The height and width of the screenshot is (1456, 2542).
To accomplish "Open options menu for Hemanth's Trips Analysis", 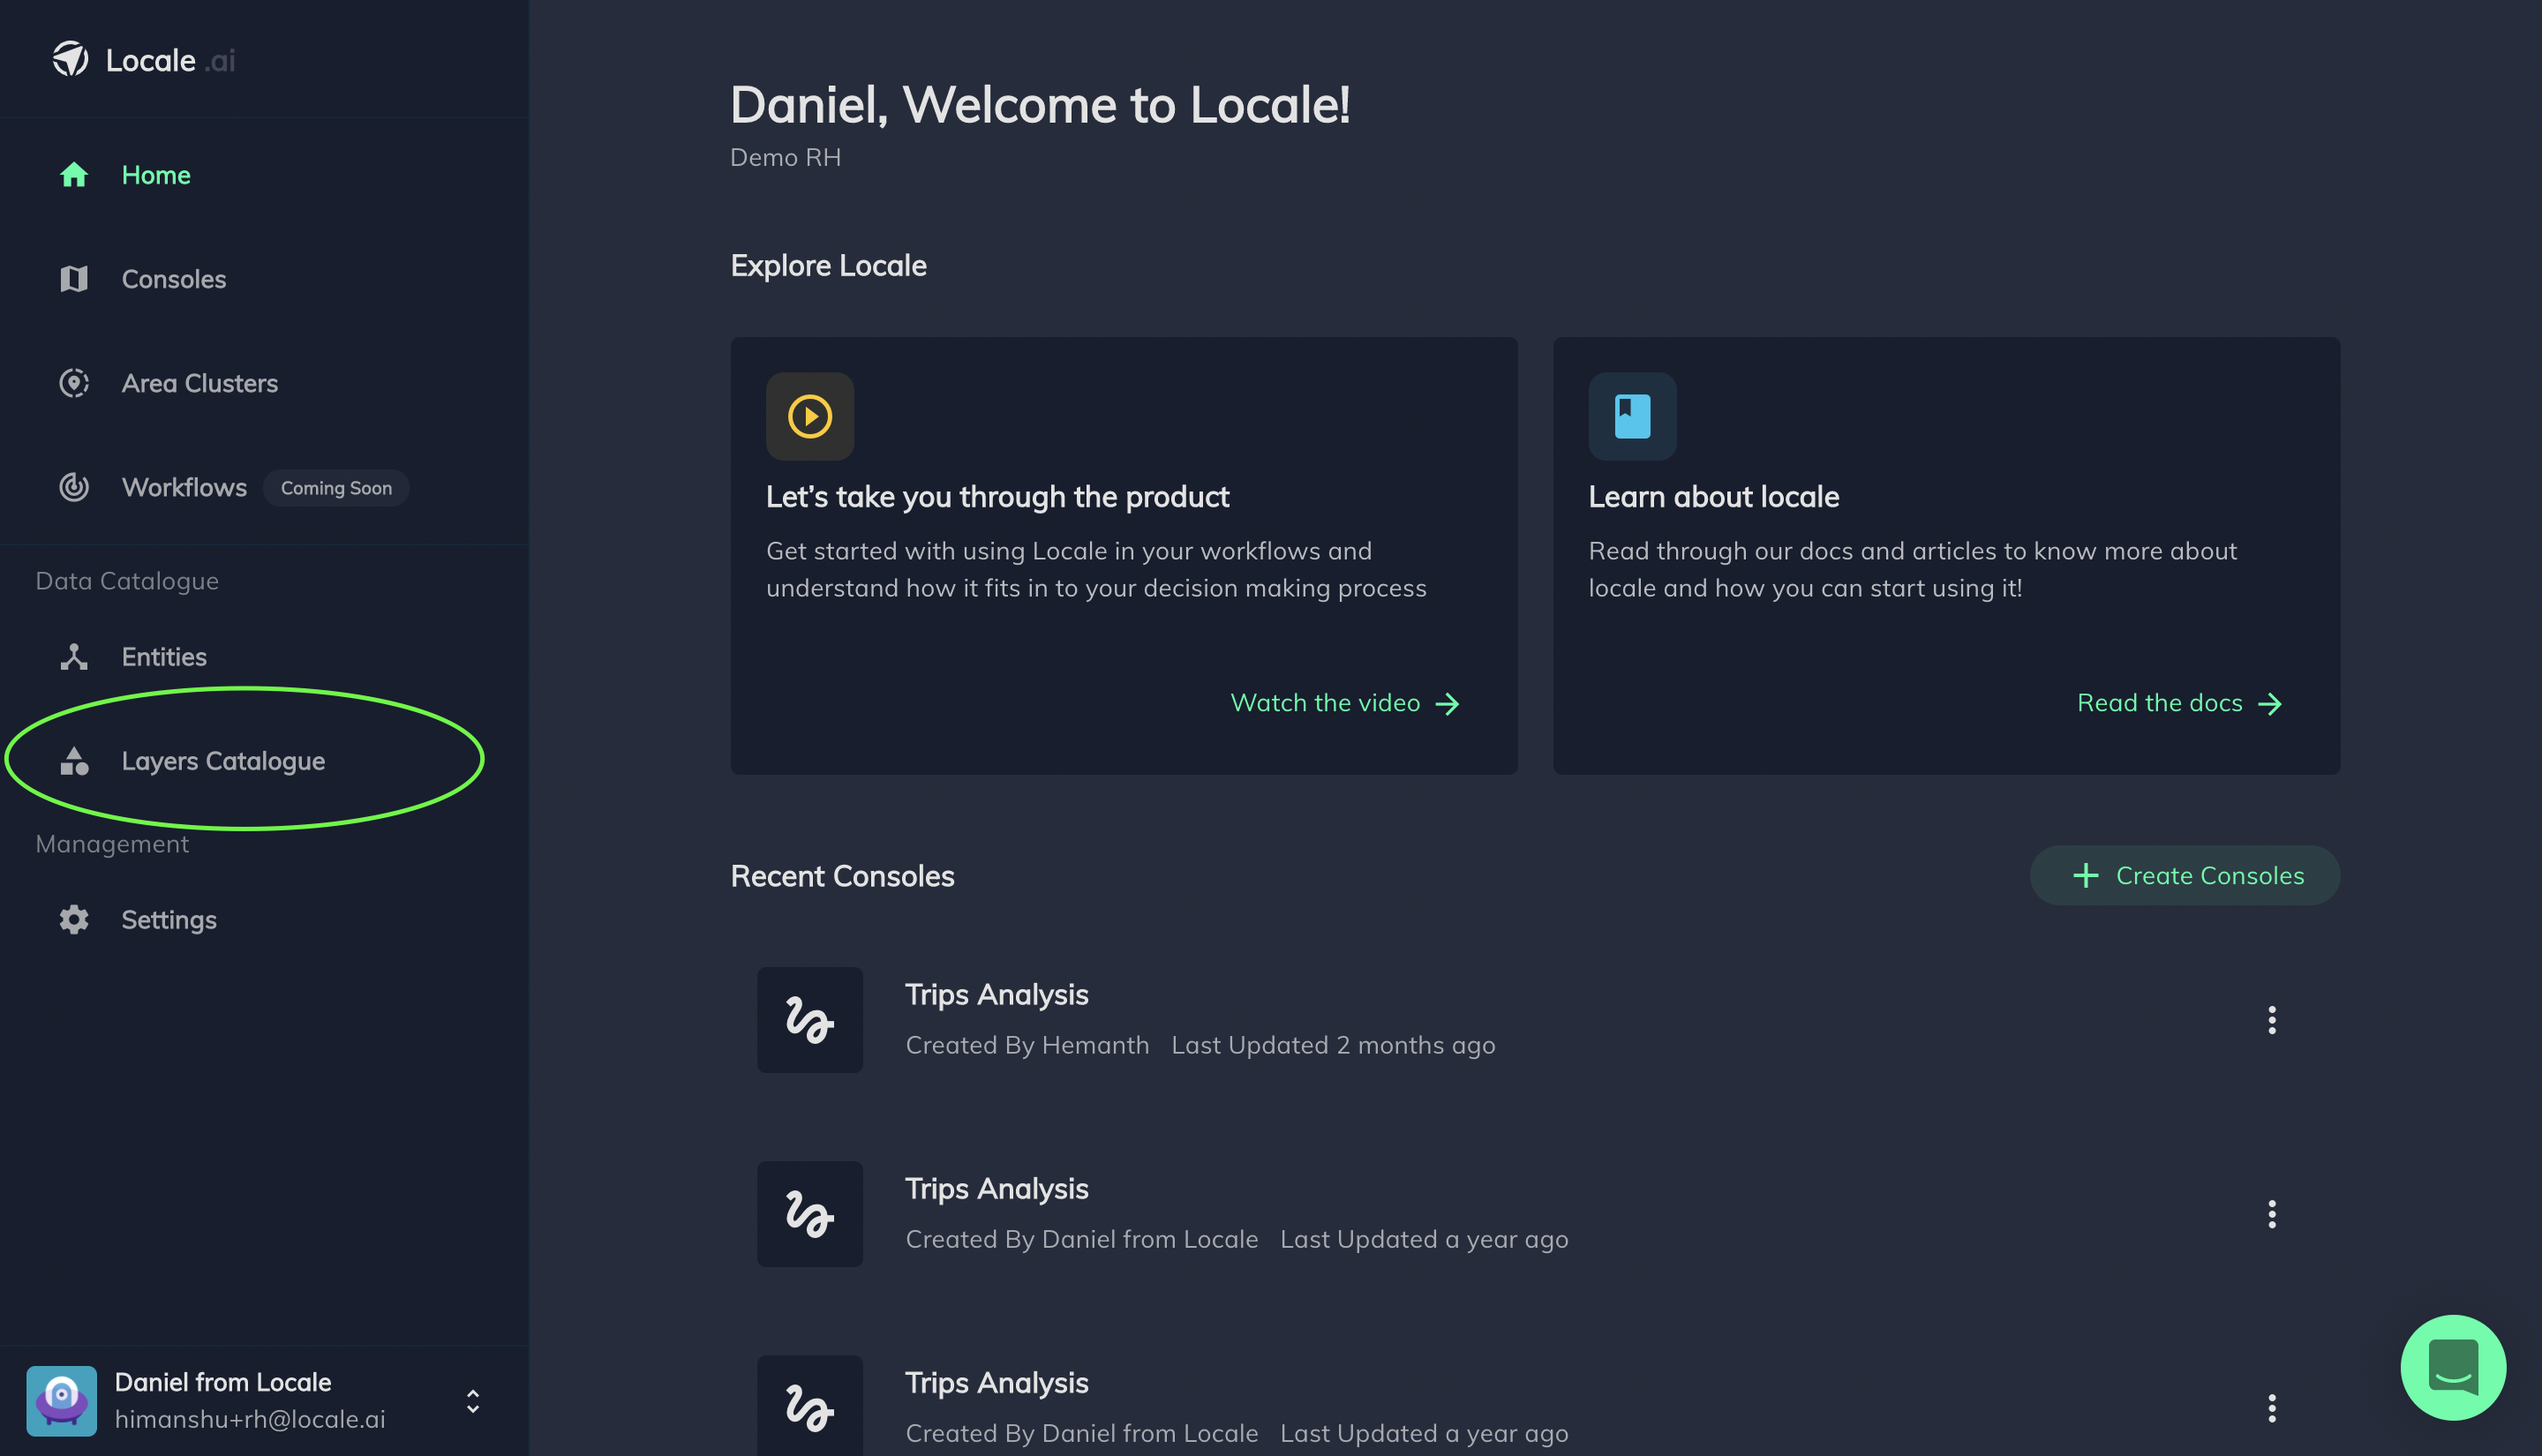I will [2271, 1020].
